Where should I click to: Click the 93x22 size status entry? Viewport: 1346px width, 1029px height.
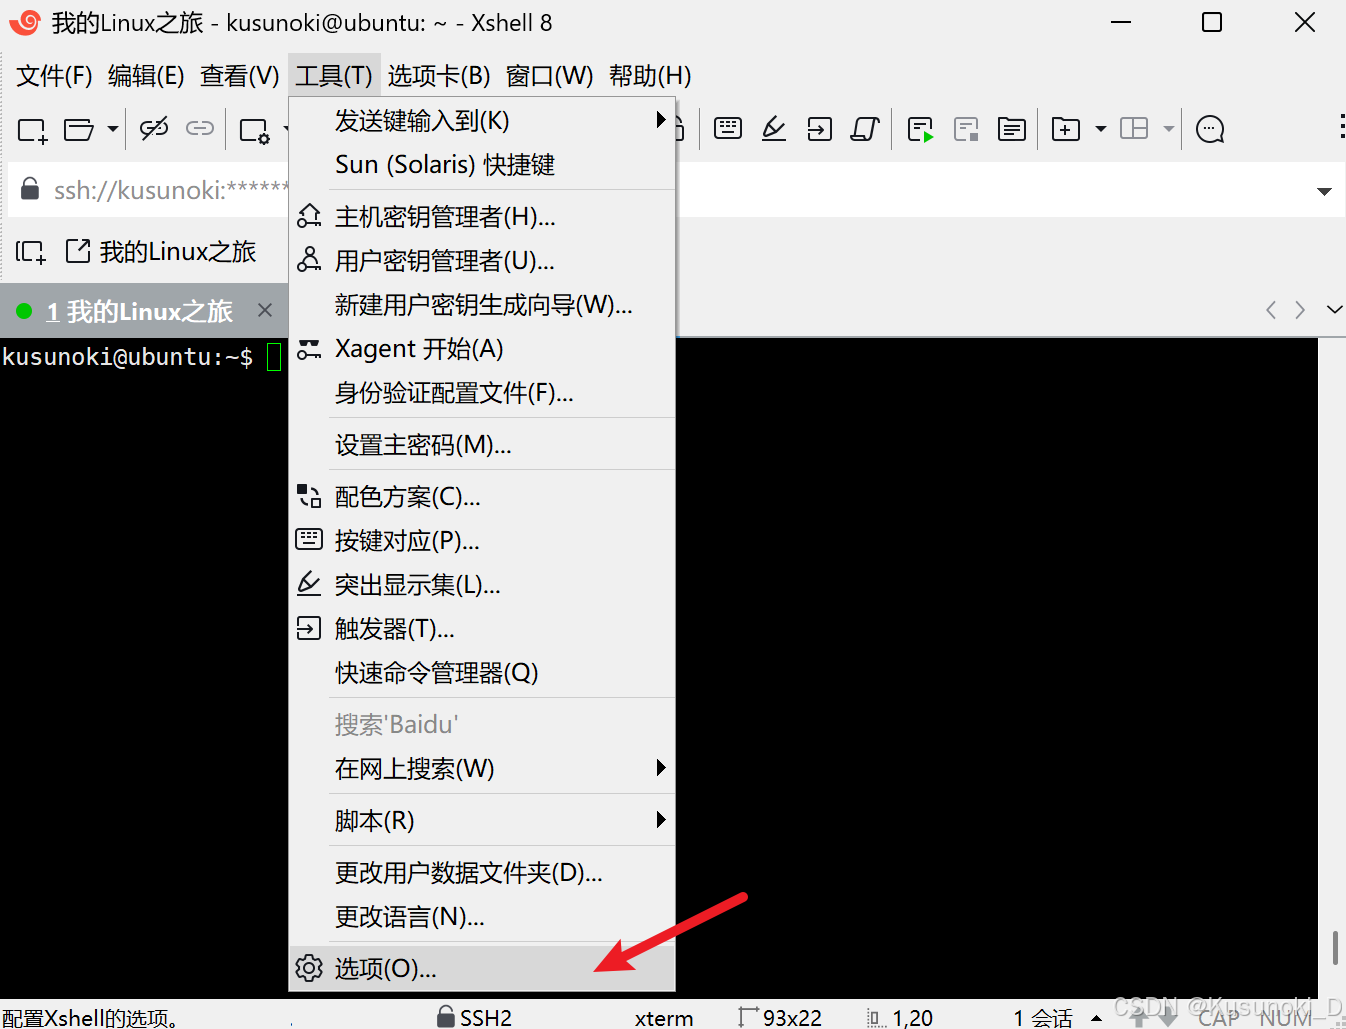(780, 1018)
